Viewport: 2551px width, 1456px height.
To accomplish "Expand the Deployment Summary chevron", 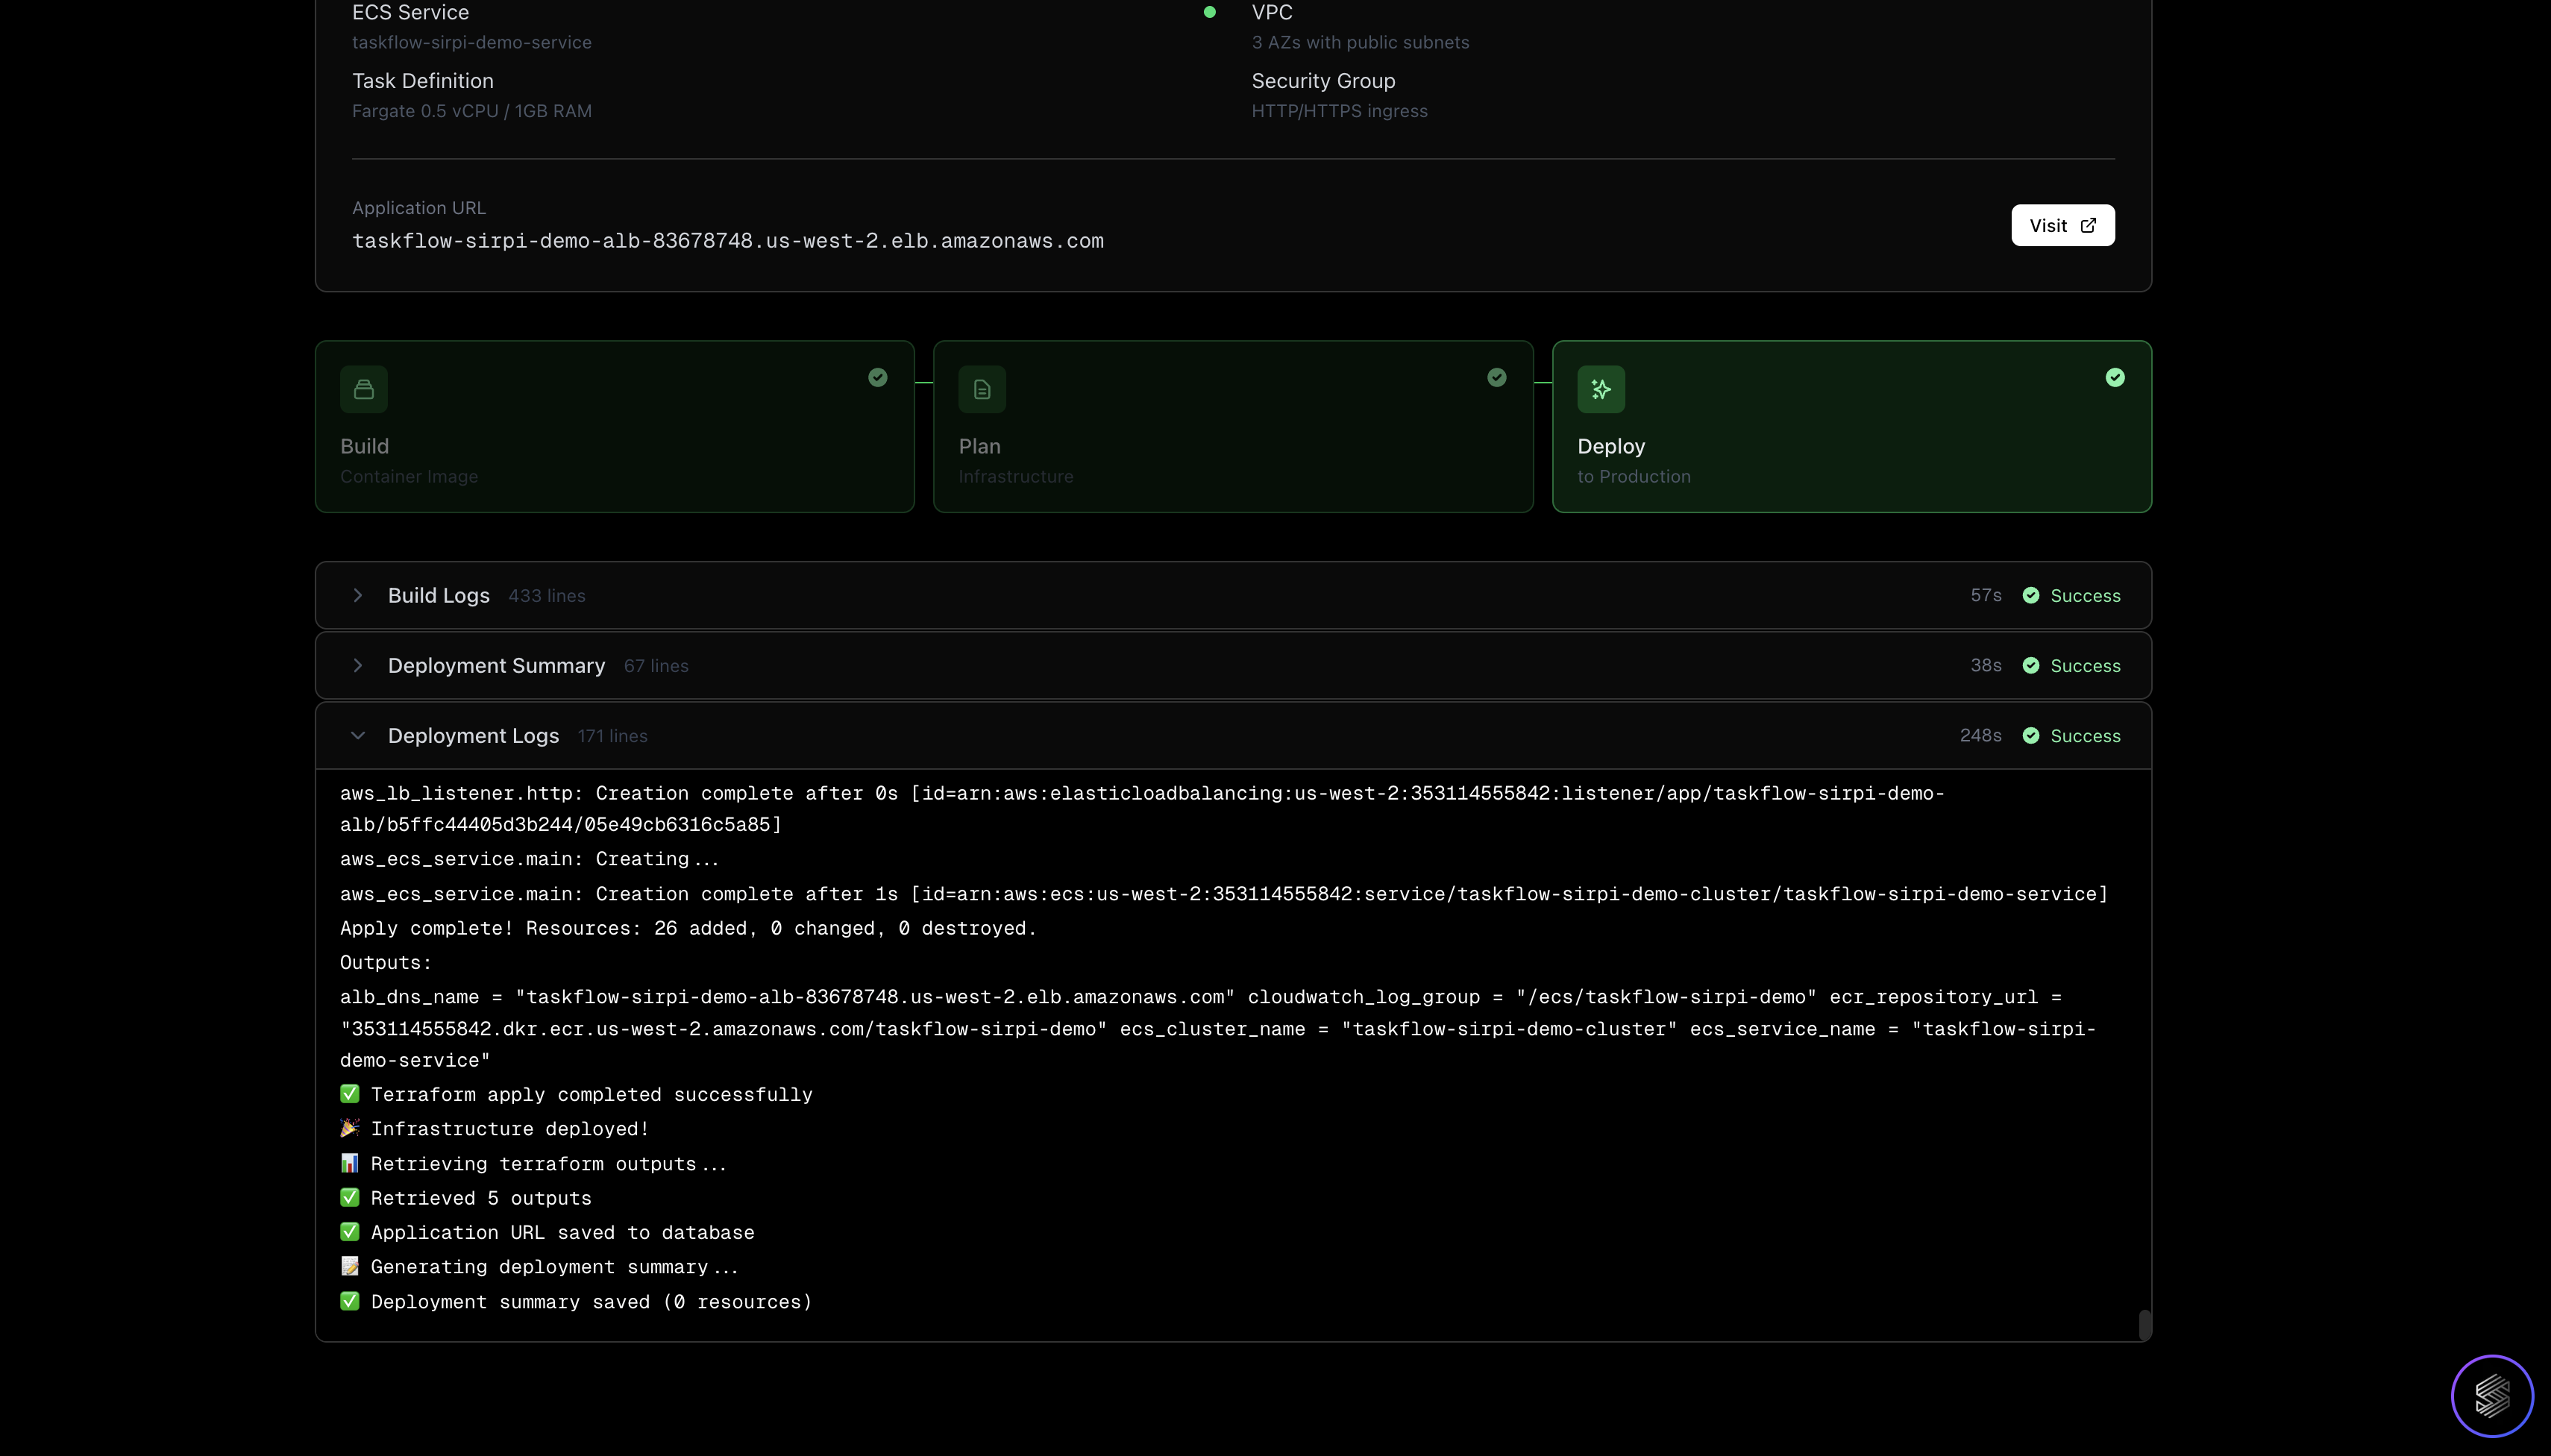I will [357, 665].
